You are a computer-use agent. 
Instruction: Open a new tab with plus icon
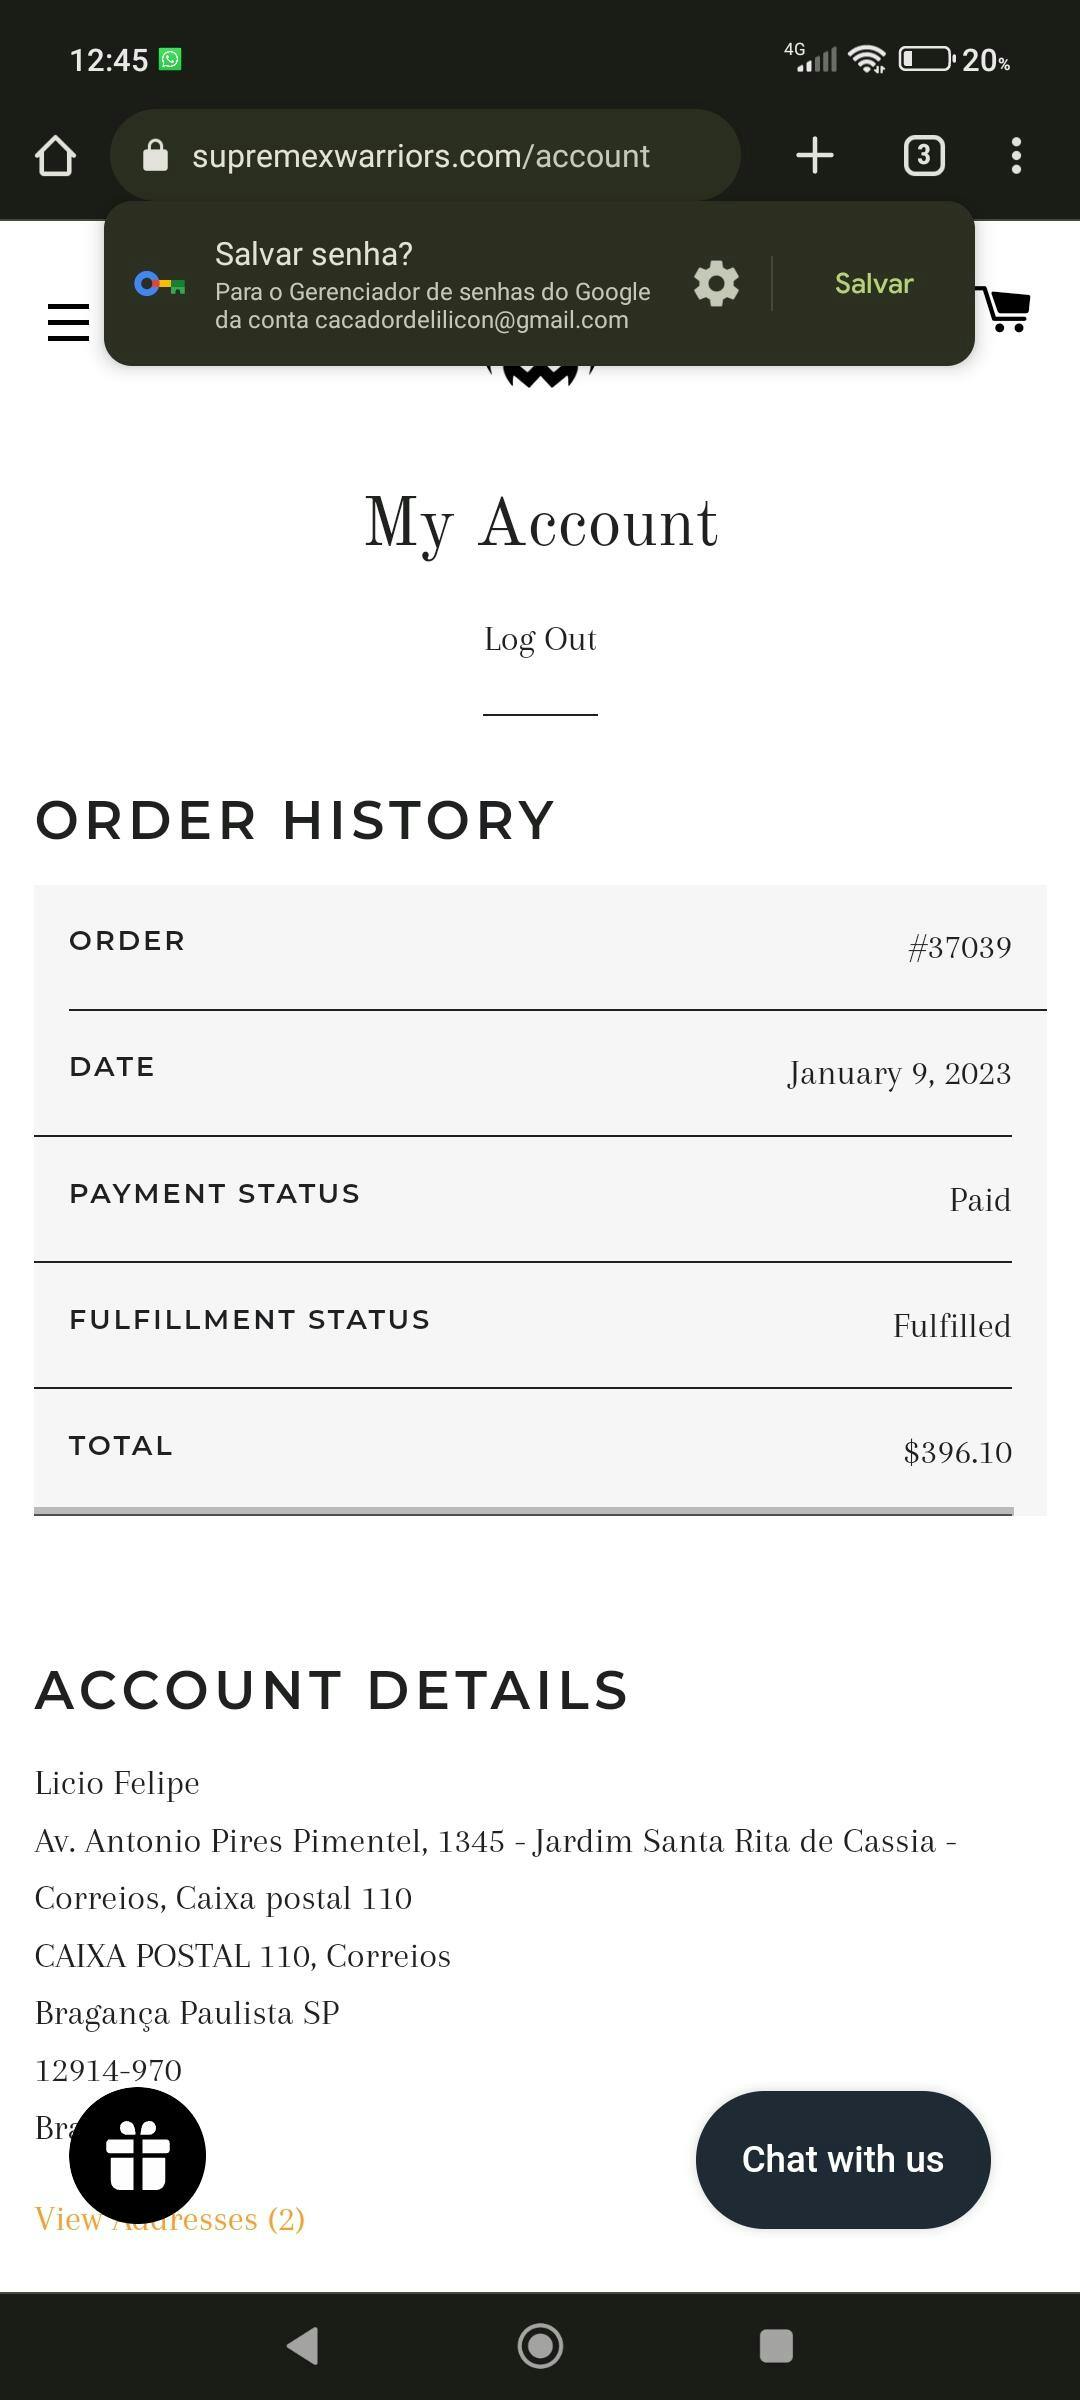(x=815, y=155)
